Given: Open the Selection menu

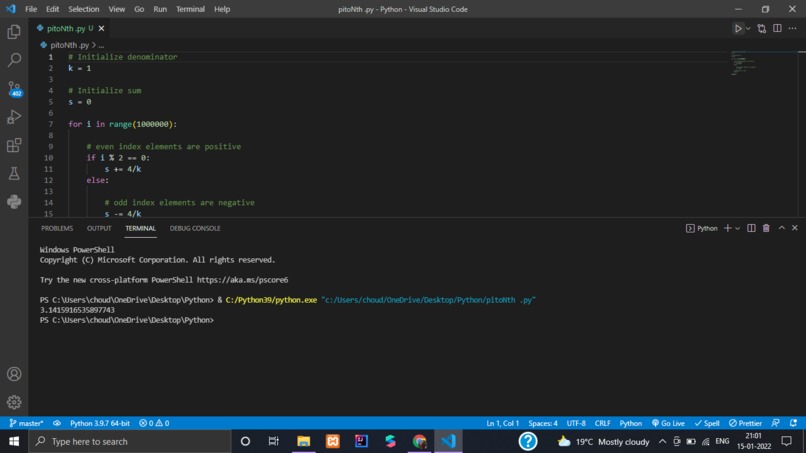Looking at the screenshot, I should pos(84,9).
